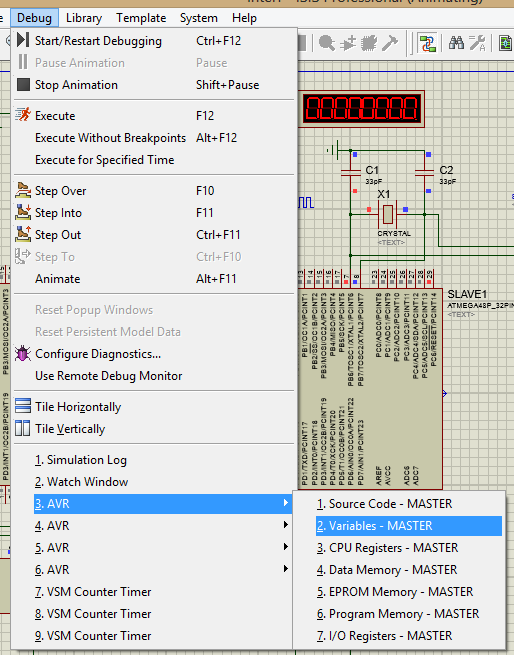514x655 pixels.
Task: Select the Animate menu entry
Action: point(154,279)
